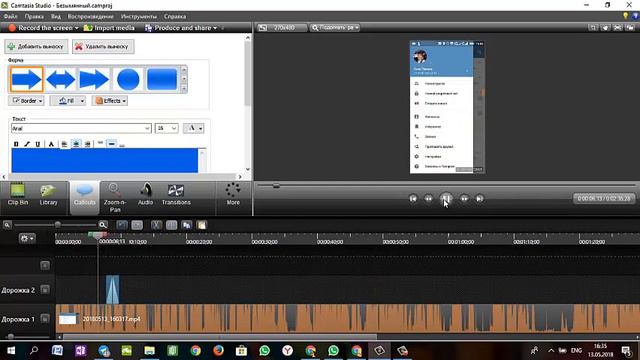Screen dimensions: 640x360
Task: Open the File menu
Action: tap(11, 16)
